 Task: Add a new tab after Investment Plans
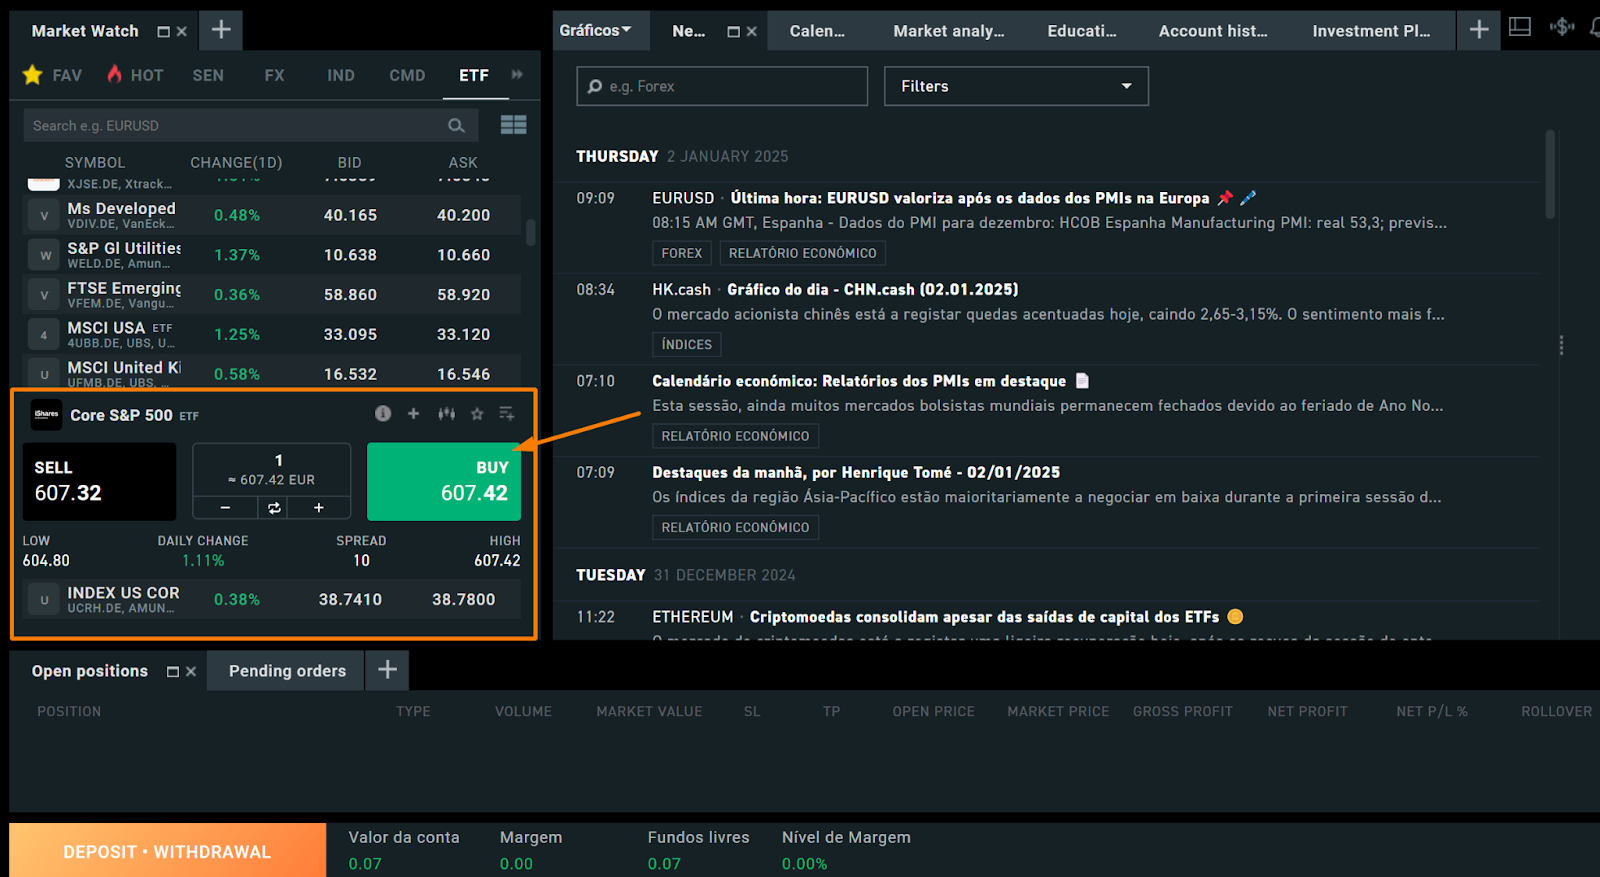coord(1479,30)
